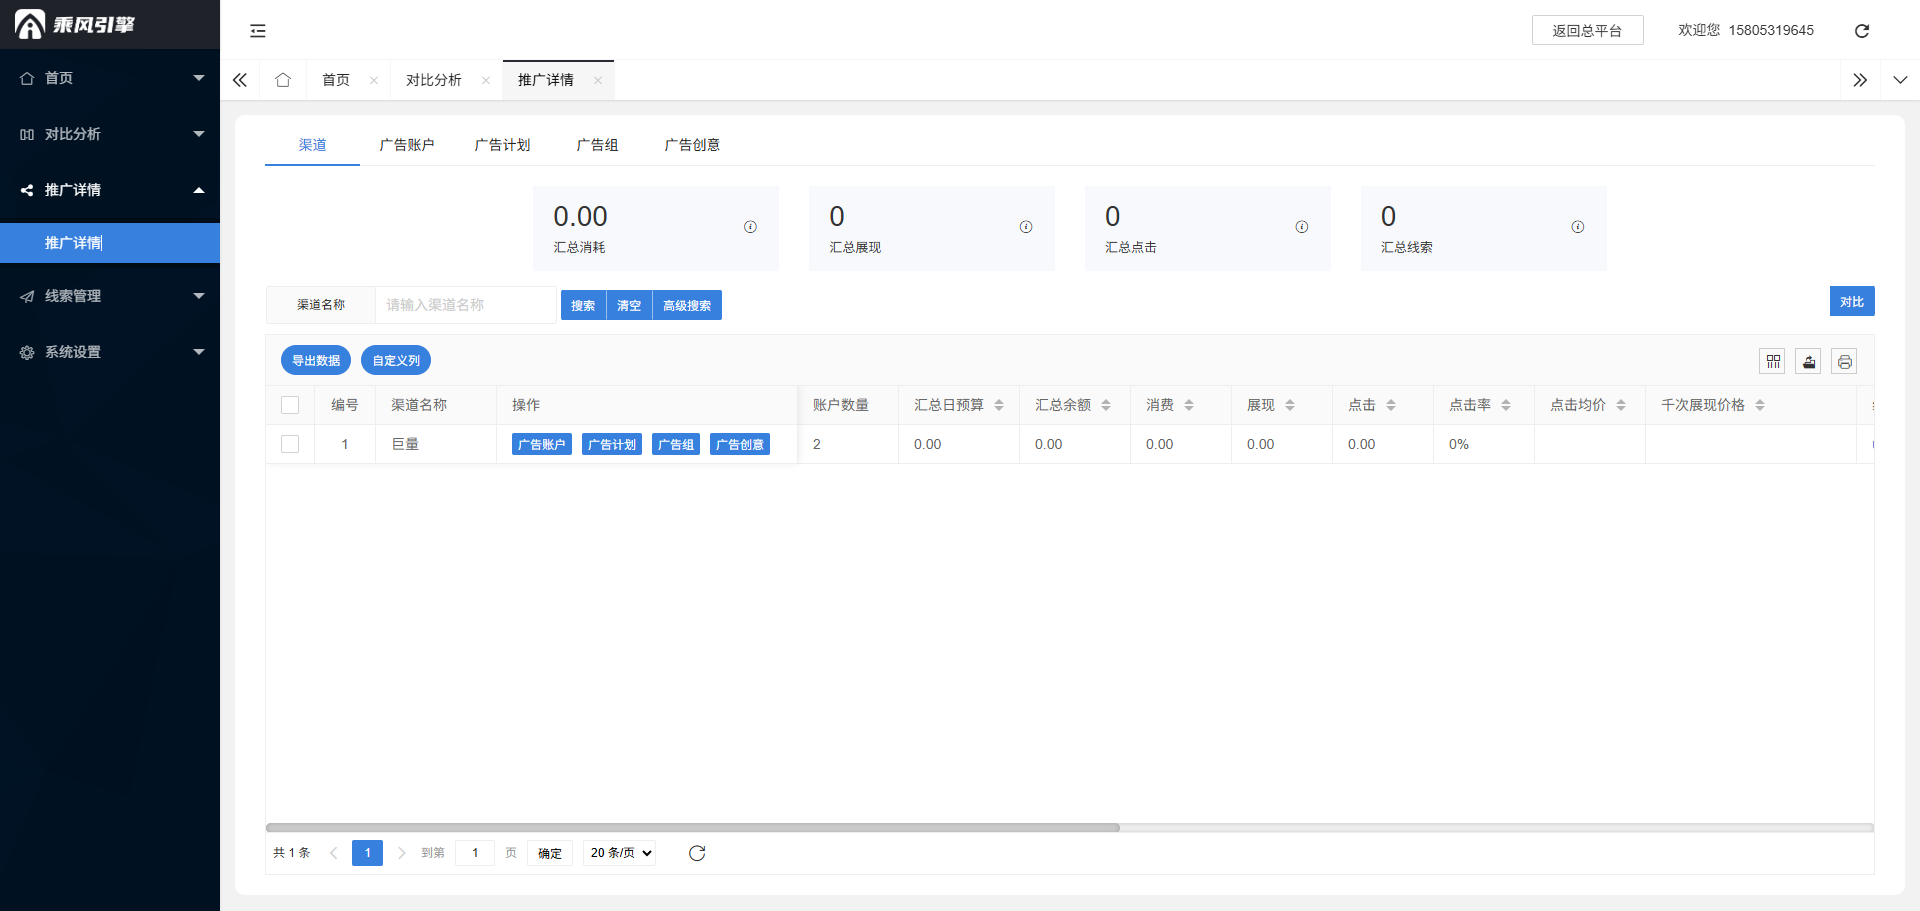Screen dimensions: 1920x911
Task: Click the 导出数据 button
Action: [316, 360]
